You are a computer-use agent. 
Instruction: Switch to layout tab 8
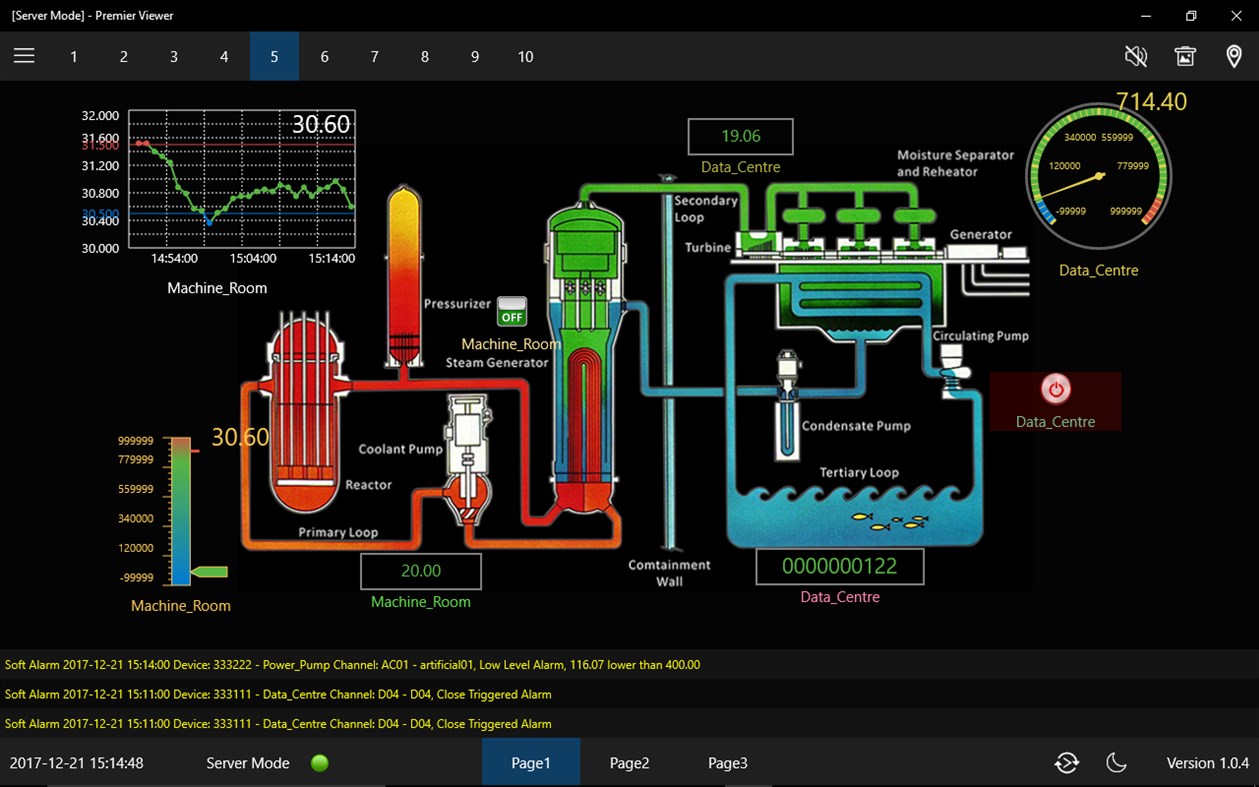(x=425, y=56)
